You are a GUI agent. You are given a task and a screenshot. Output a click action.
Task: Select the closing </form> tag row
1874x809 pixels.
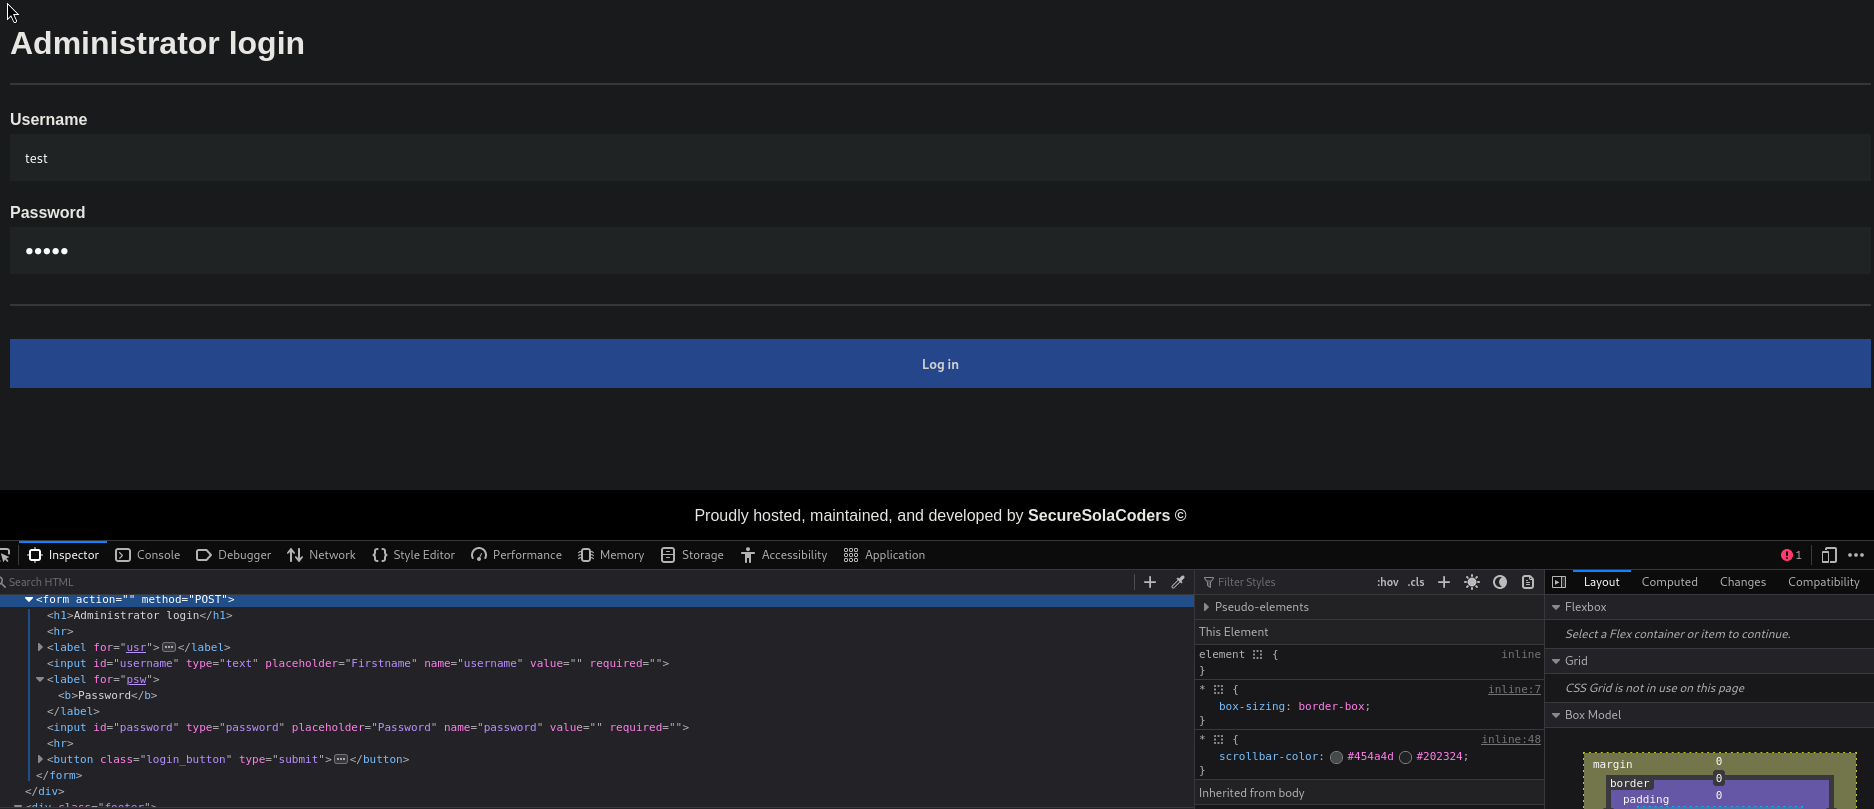point(59,775)
